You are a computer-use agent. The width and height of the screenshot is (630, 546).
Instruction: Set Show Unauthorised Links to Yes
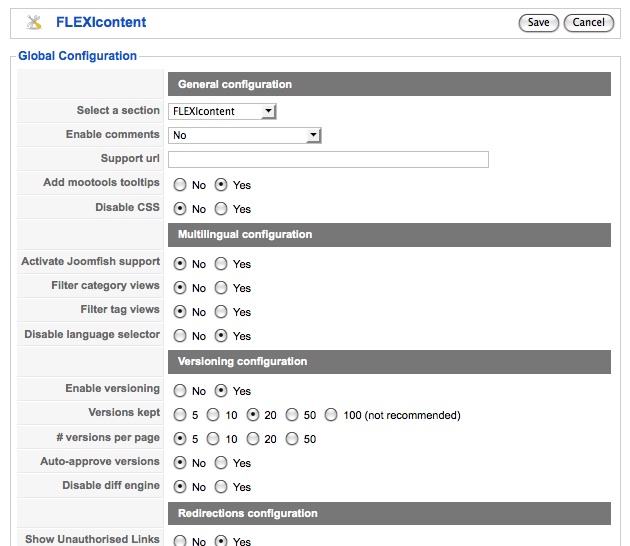221,541
